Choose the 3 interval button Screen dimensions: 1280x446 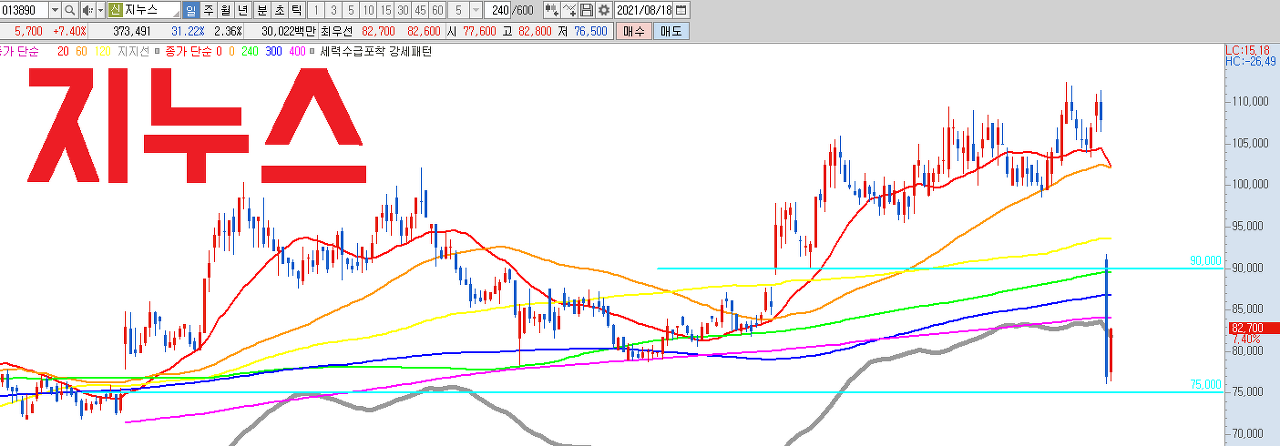334,10
